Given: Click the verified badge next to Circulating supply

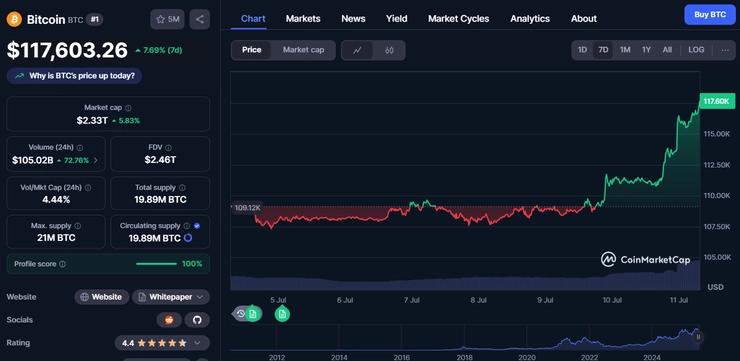Looking at the screenshot, I should point(197,226).
